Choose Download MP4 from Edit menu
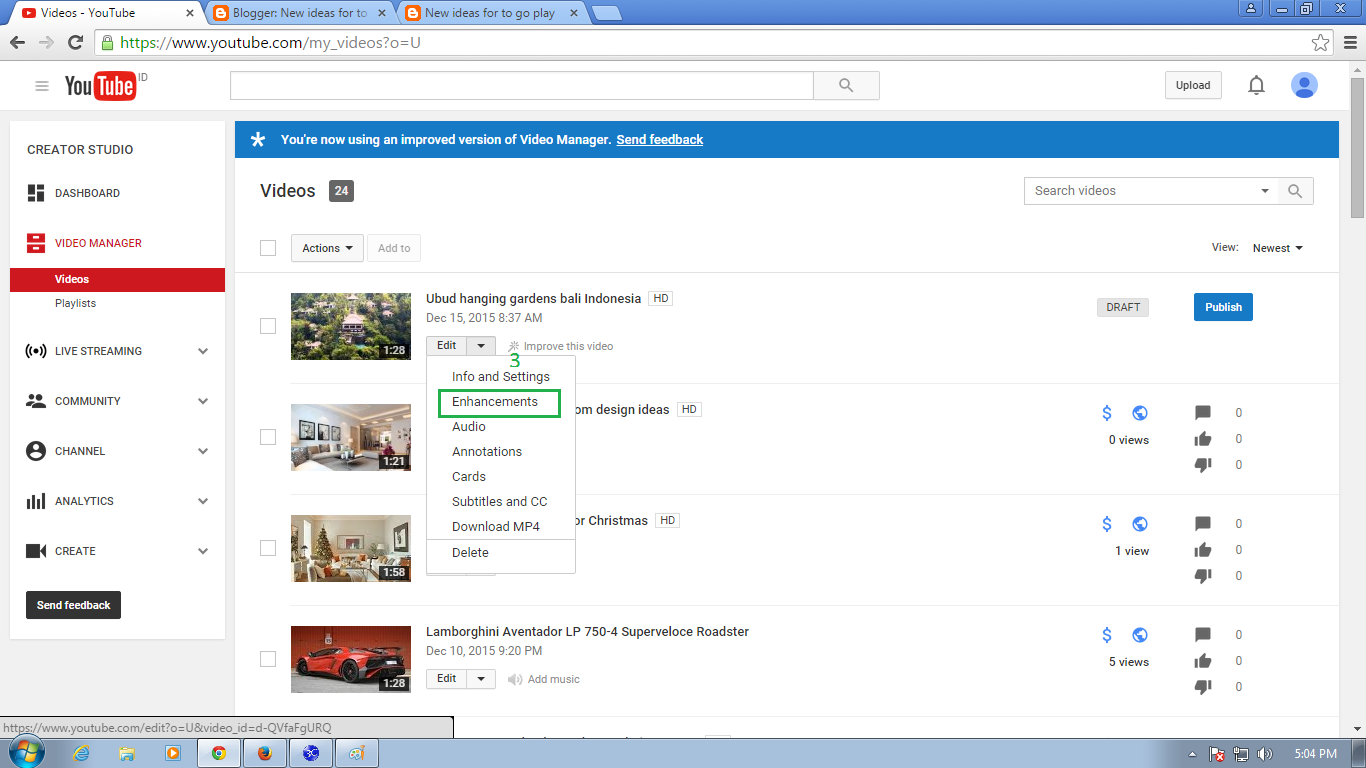 tap(501, 527)
